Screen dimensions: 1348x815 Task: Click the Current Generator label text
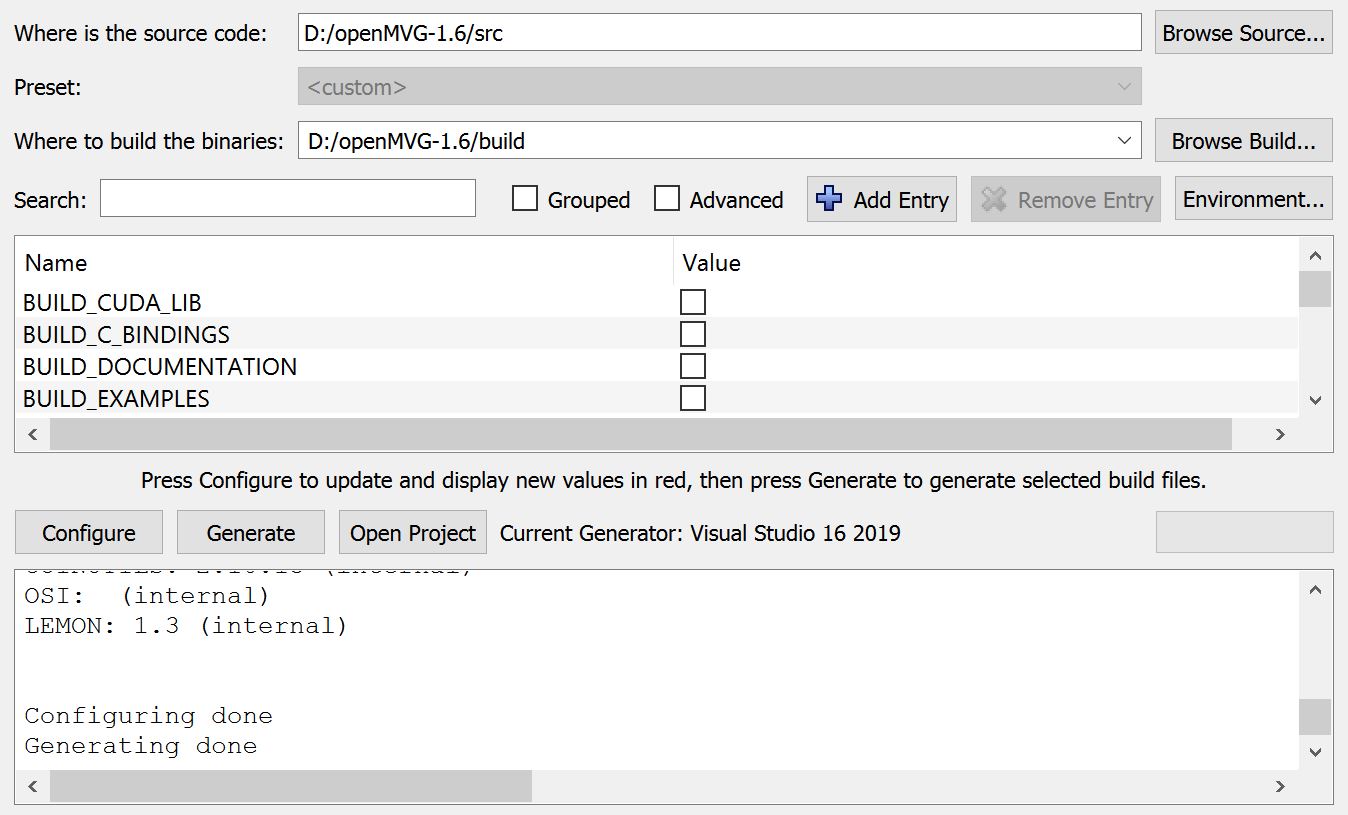point(700,533)
